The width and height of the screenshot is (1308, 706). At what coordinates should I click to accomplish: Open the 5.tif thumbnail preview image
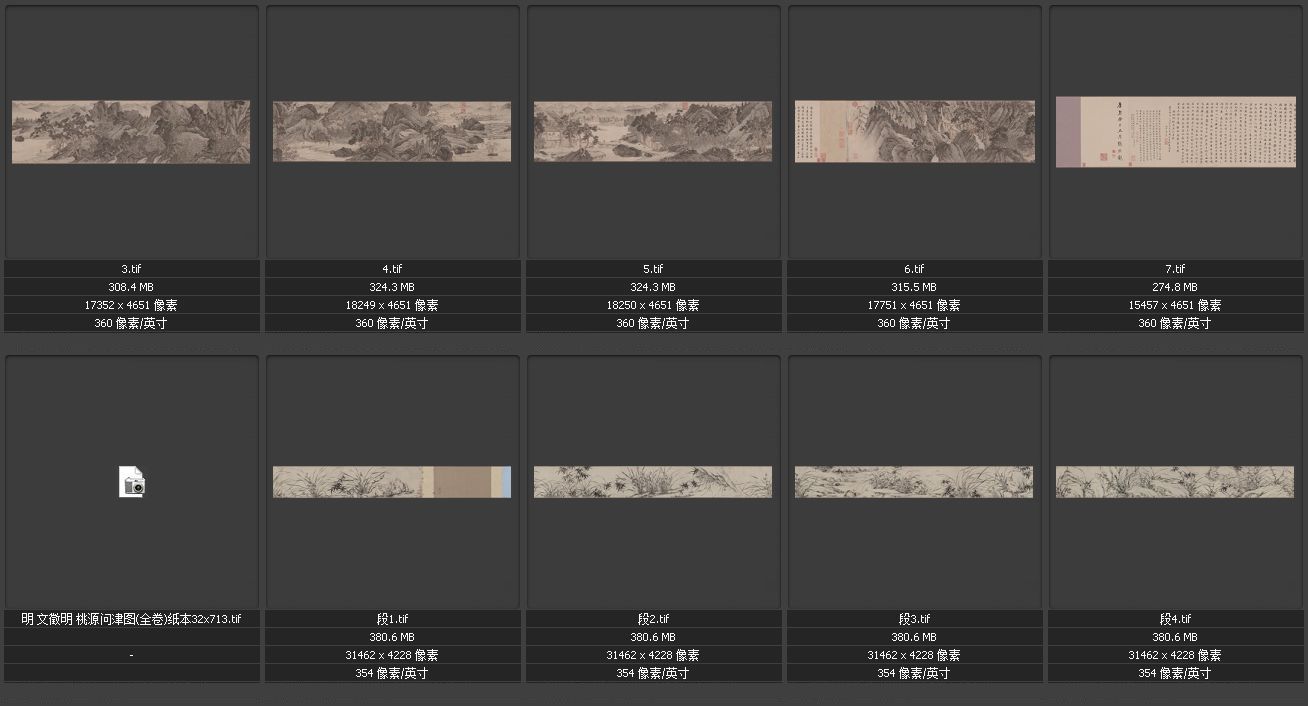(653, 131)
